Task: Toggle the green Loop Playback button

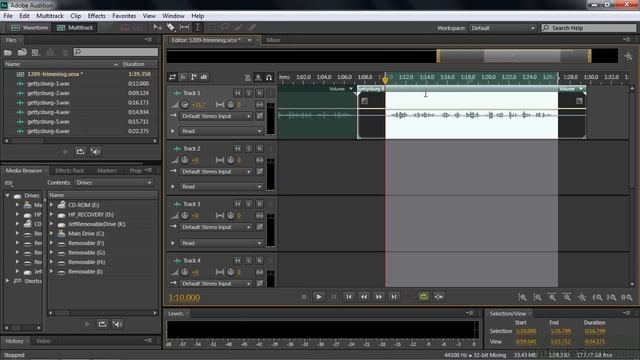Action: click(424, 297)
